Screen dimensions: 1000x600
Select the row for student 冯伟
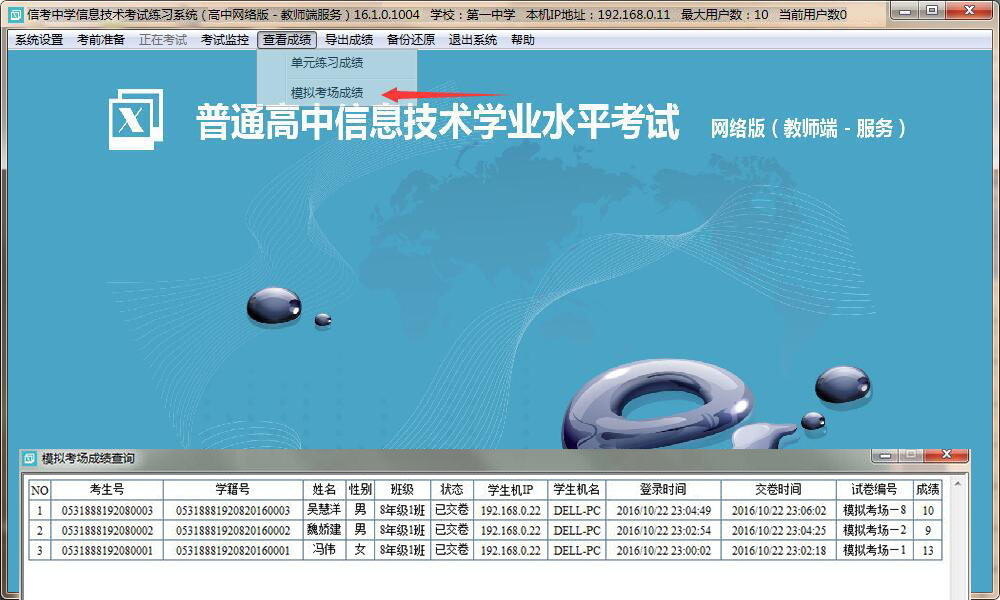(324, 550)
